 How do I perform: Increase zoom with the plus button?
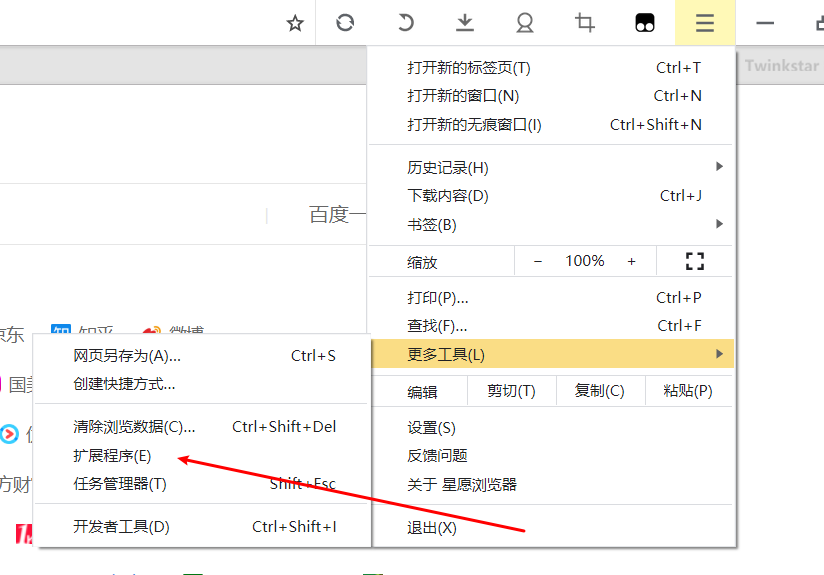pyautogui.click(x=631, y=261)
